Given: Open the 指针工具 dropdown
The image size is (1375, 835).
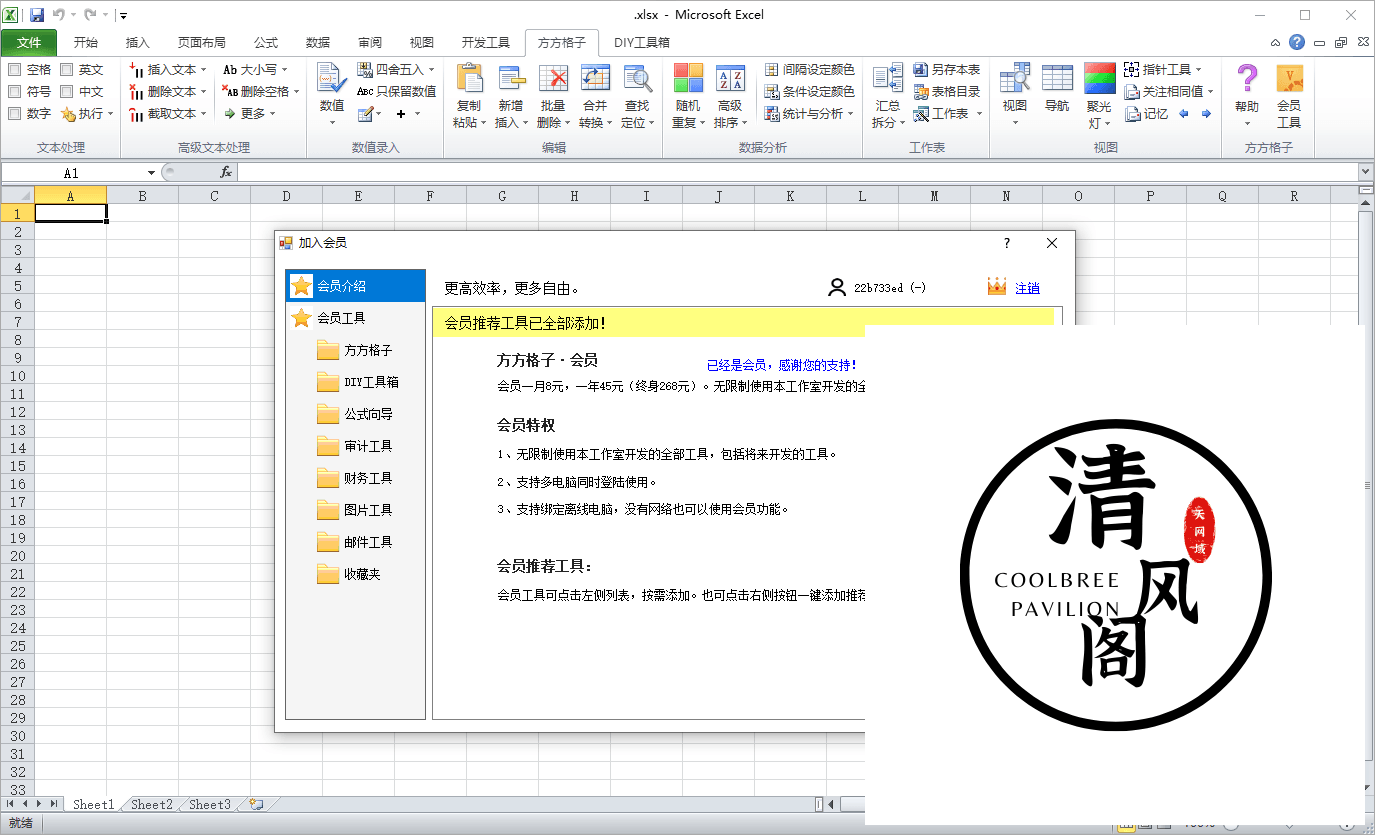Looking at the screenshot, I should coord(1163,69).
